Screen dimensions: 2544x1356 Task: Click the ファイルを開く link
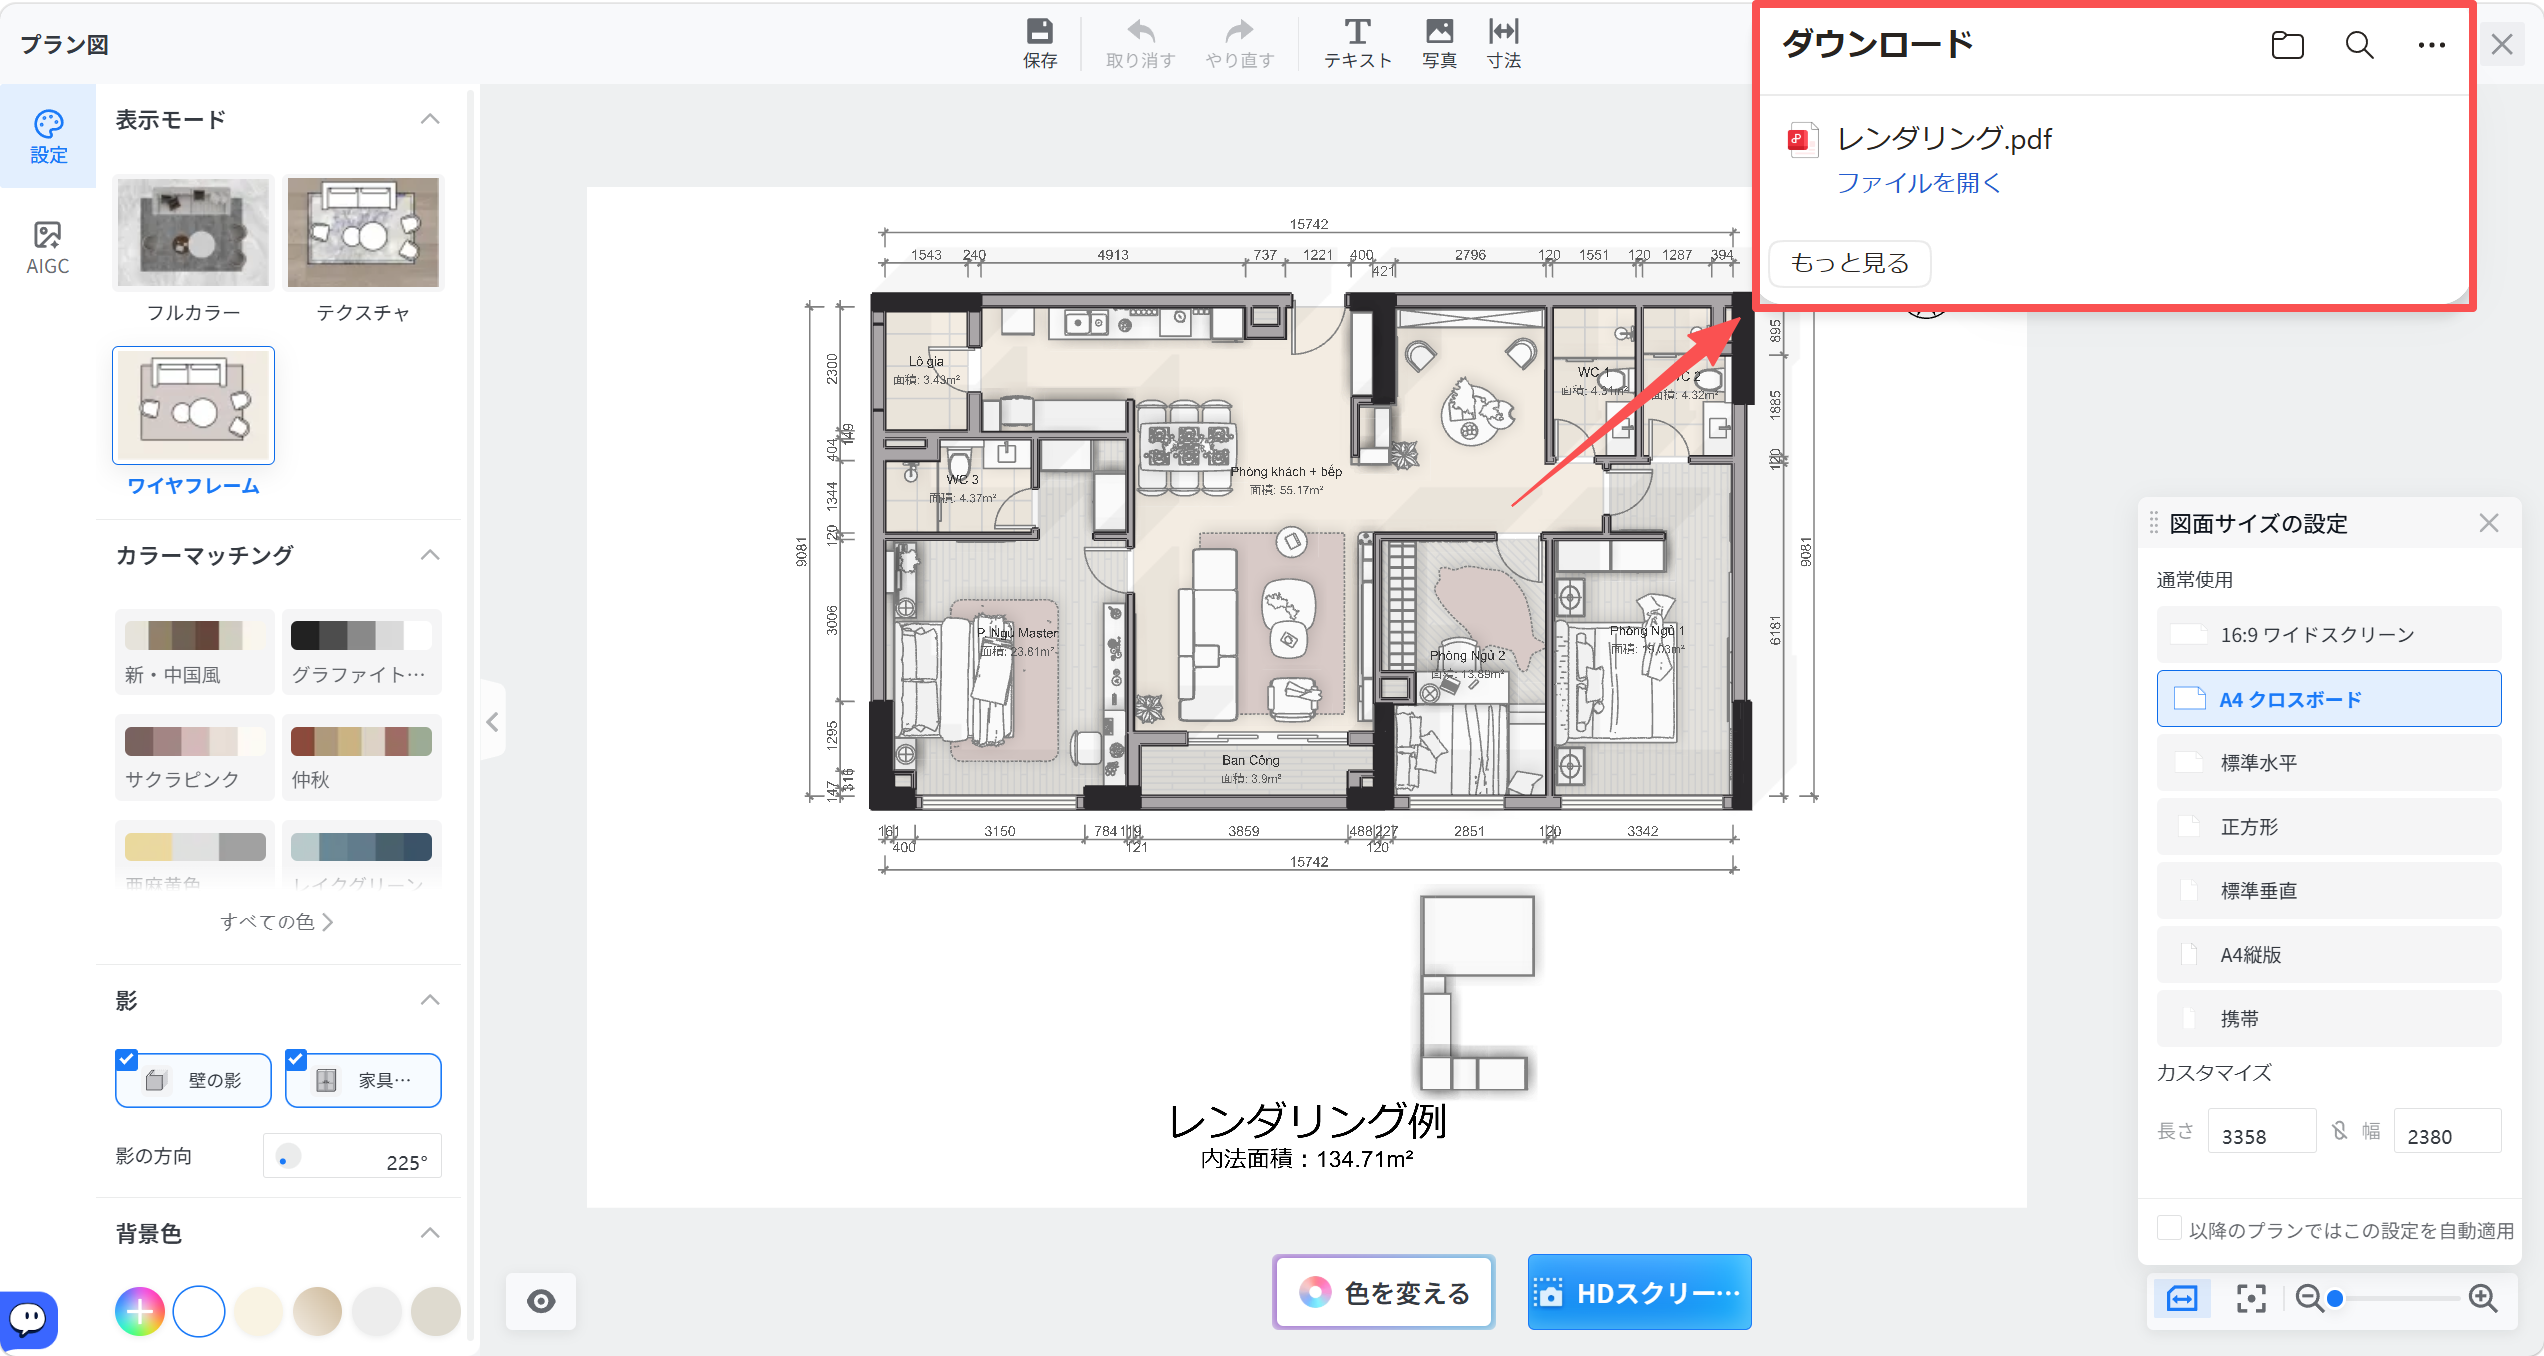(x=1919, y=183)
